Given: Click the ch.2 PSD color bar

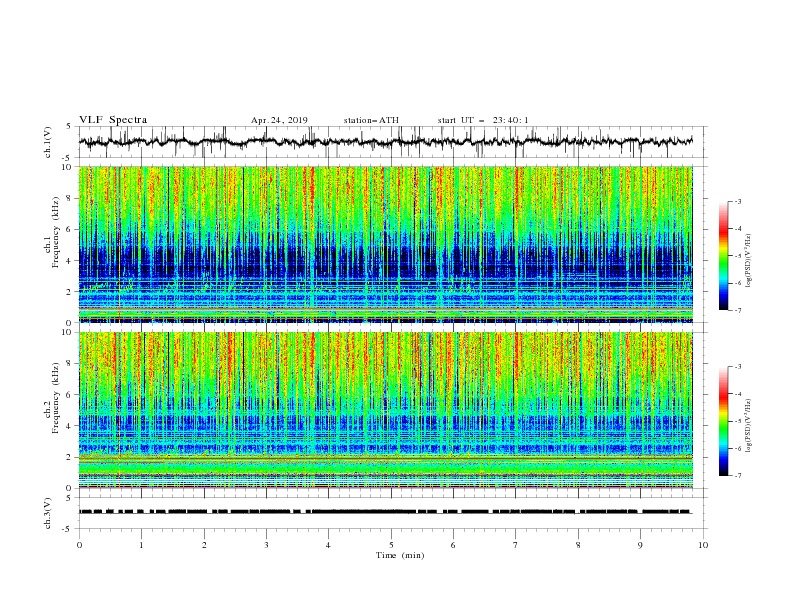Looking at the screenshot, I should tap(724, 421).
